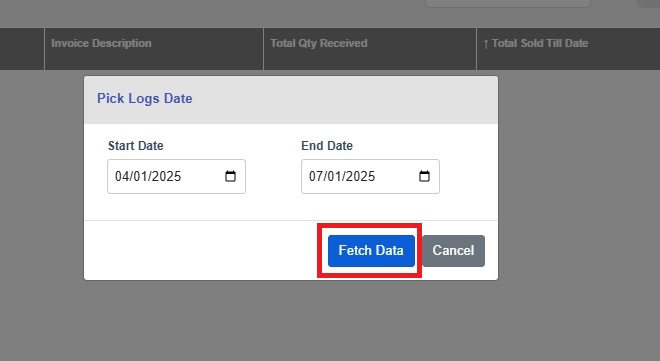
Task: Open the End Date calendar picker icon
Action: click(x=424, y=176)
